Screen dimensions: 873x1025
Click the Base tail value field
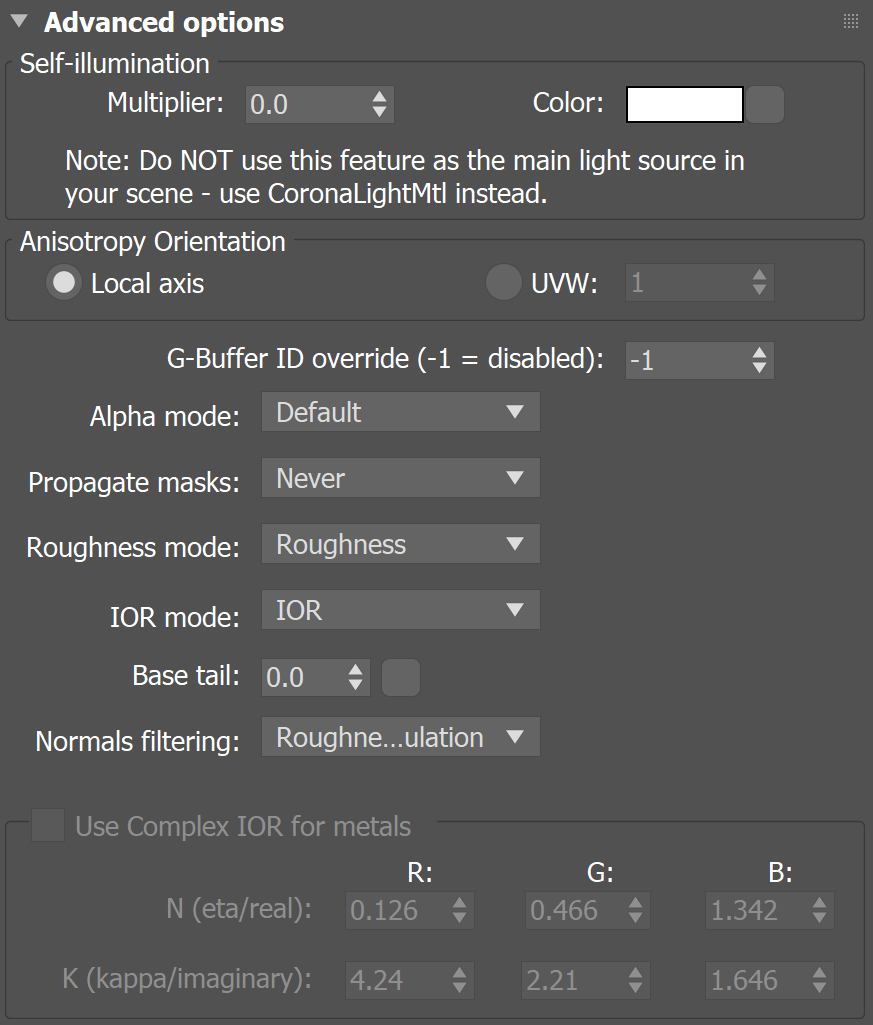coord(301,678)
